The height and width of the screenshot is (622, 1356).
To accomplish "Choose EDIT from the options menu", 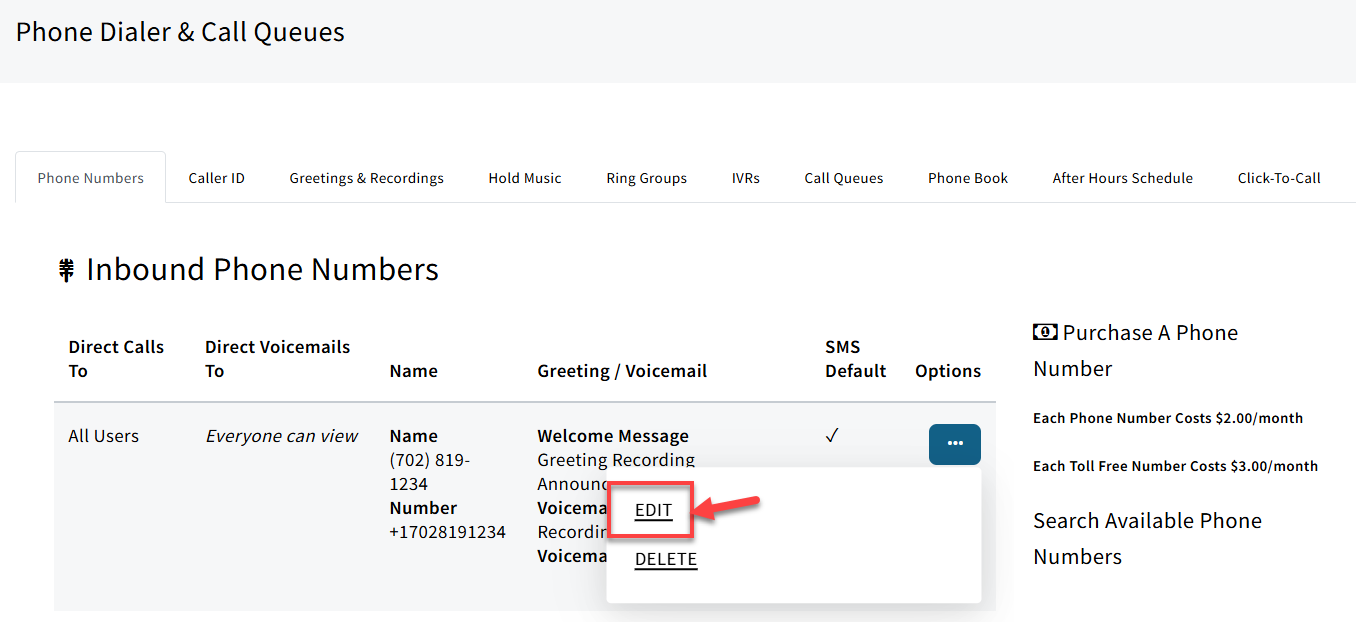I will tap(651, 510).
